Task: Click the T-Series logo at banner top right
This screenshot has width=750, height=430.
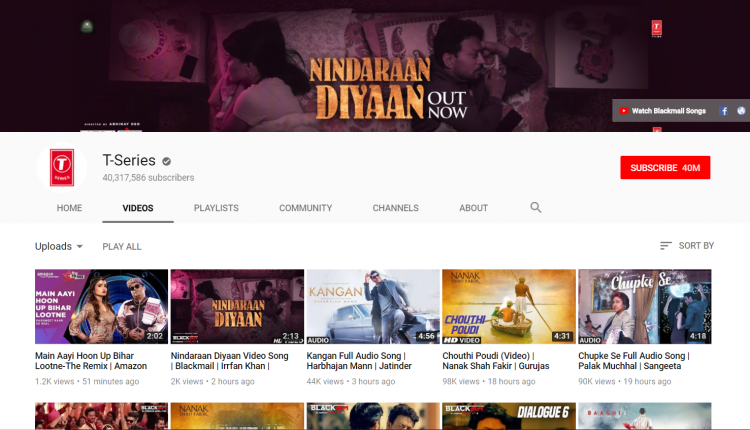Action: 657,28
